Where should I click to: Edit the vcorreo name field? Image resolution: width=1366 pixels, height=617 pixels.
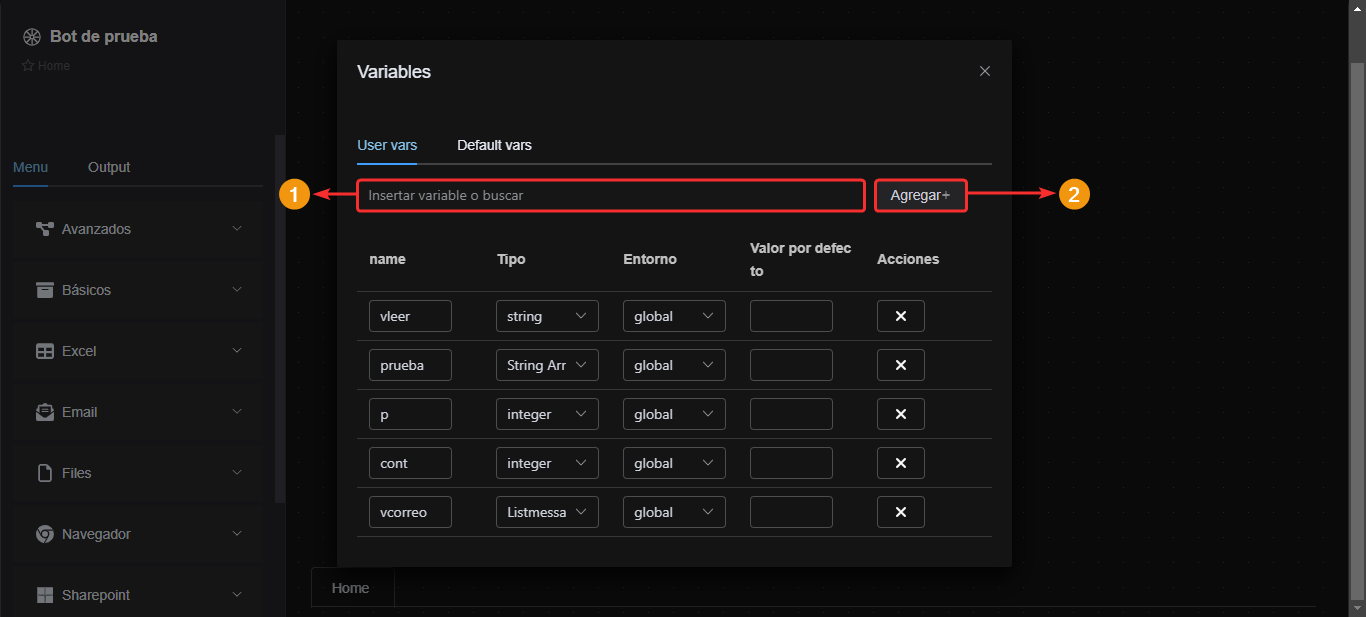(x=410, y=512)
